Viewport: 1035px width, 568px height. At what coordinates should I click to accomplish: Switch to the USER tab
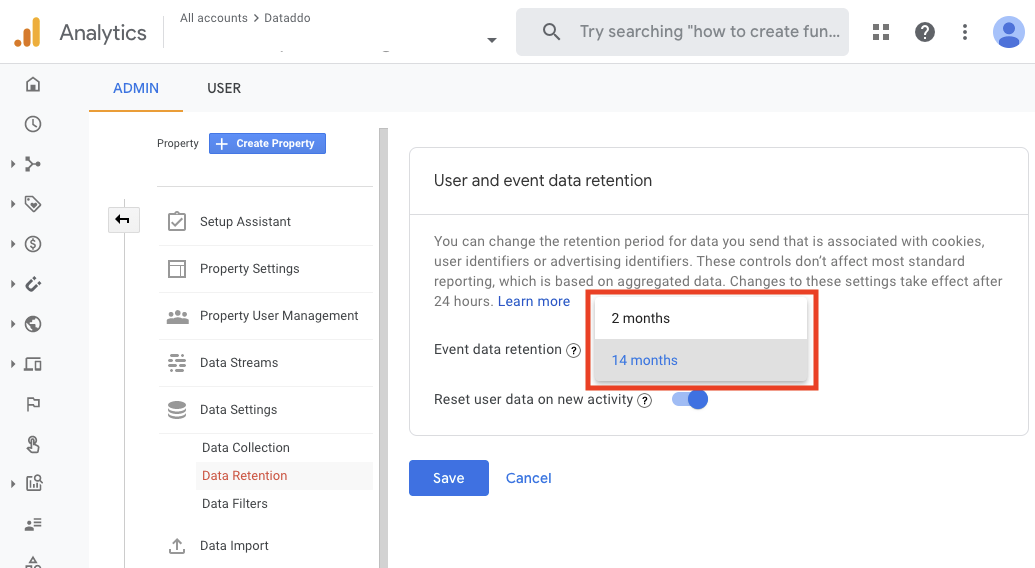pos(224,88)
